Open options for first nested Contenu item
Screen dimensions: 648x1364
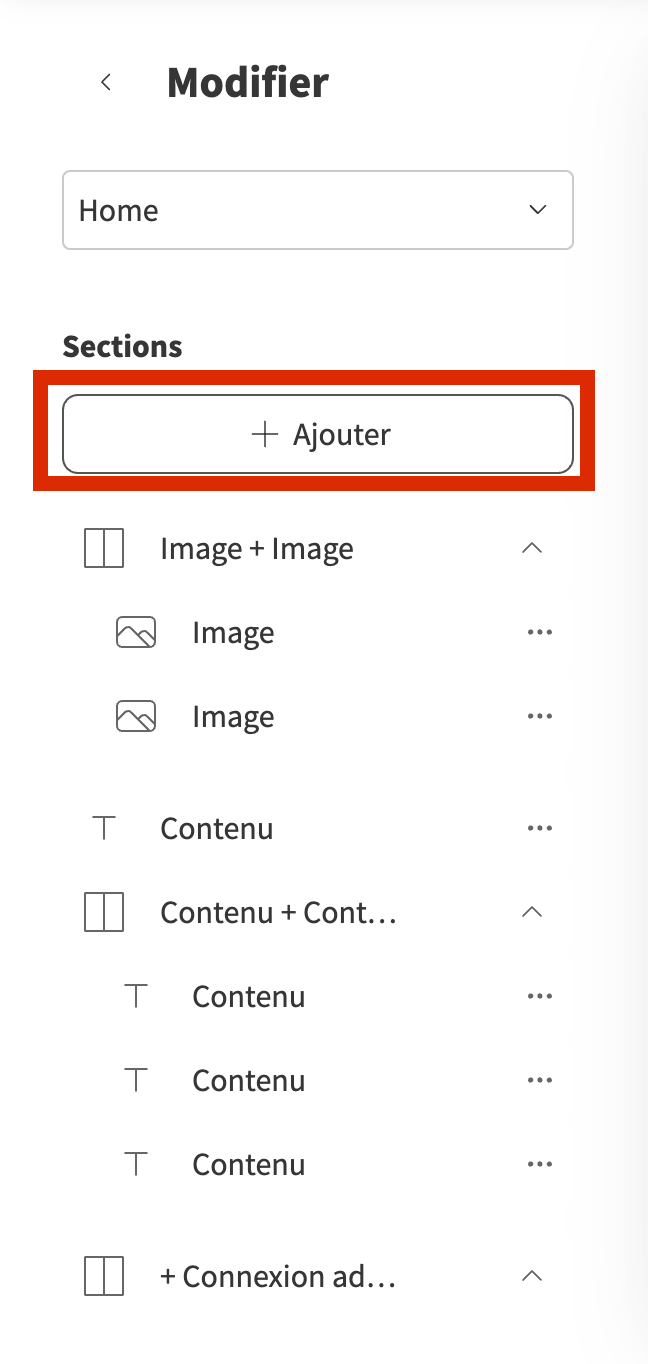click(539, 997)
